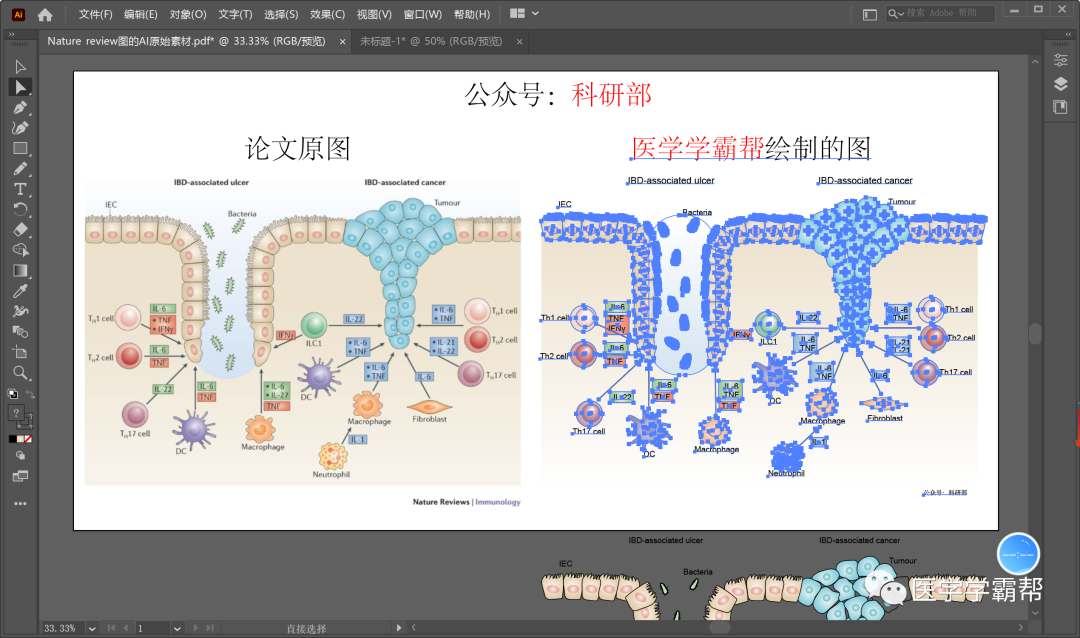The height and width of the screenshot is (638, 1080).
Task: Select the Pen tool
Action: click(20, 107)
